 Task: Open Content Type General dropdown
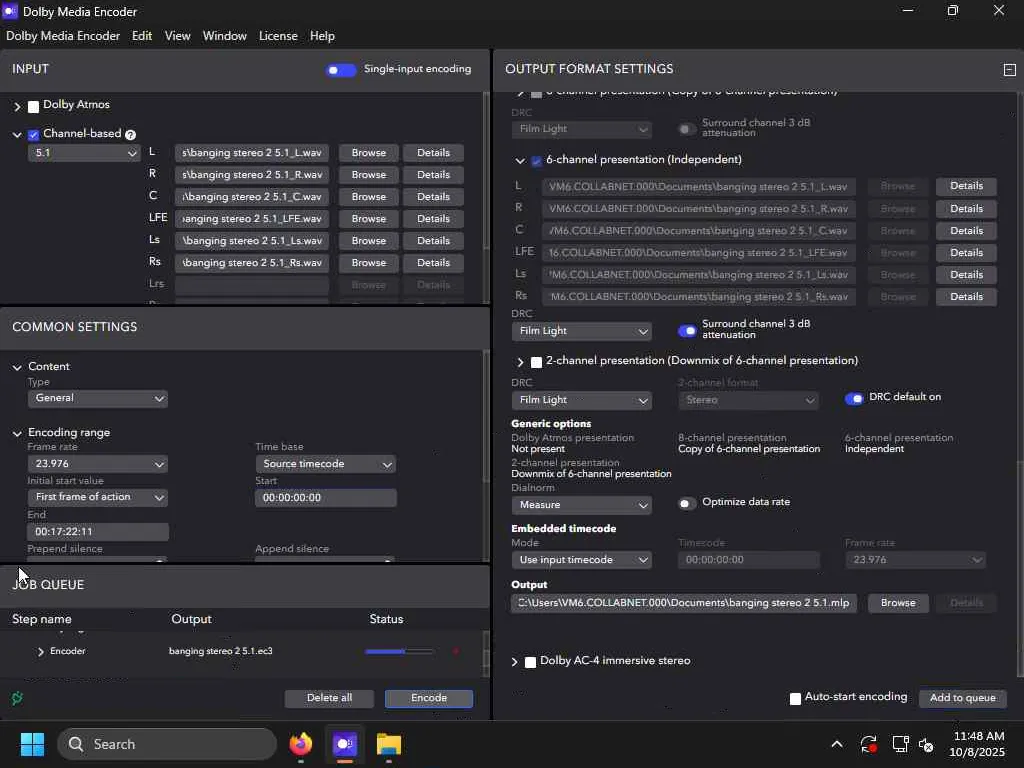click(x=97, y=398)
